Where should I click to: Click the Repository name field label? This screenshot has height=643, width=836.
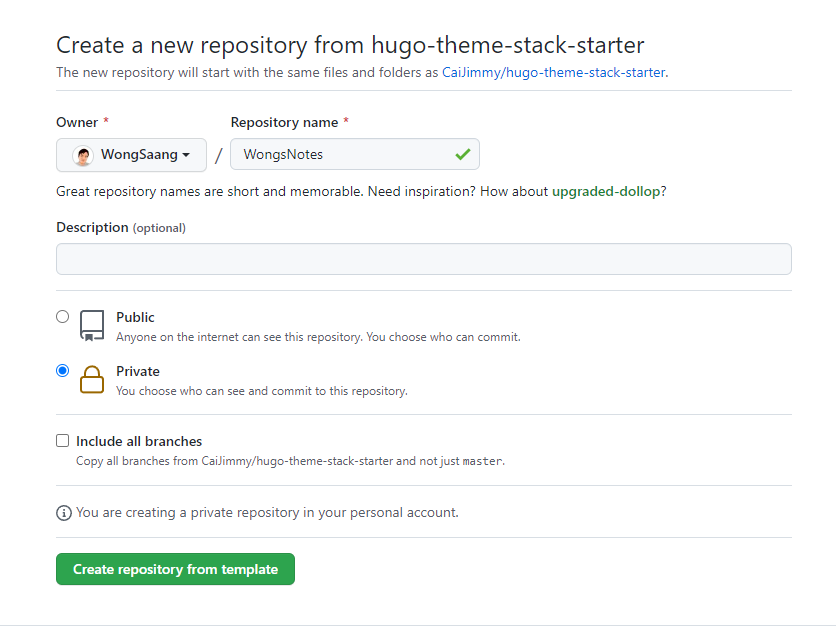pyautogui.click(x=284, y=122)
